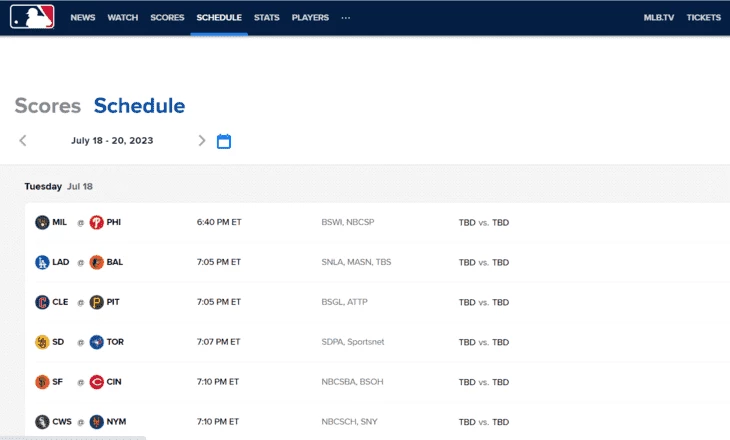Viewport: 730px width, 440px height.
Task: Click TBD vs. TBD for MIL at PHI
Action: [484, 223]
